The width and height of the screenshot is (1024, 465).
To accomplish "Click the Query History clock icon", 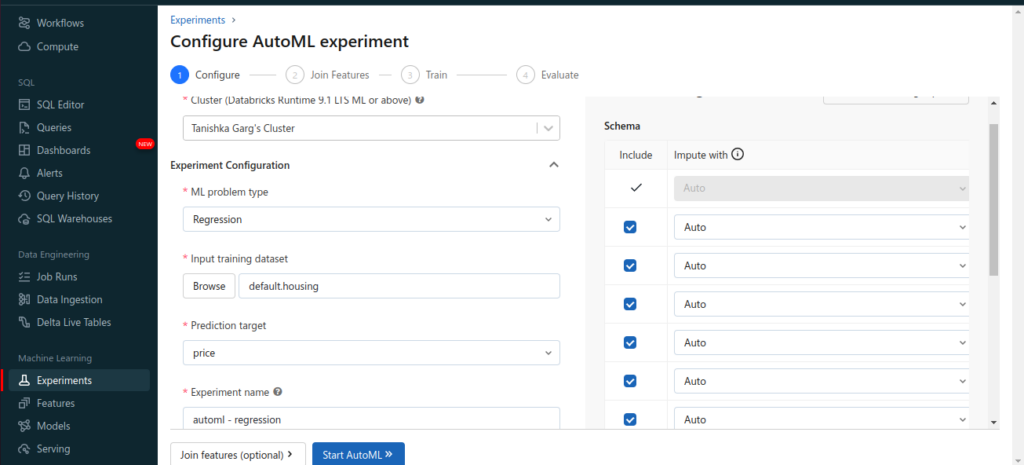I will pyautogui.click(x=24, y=196).
